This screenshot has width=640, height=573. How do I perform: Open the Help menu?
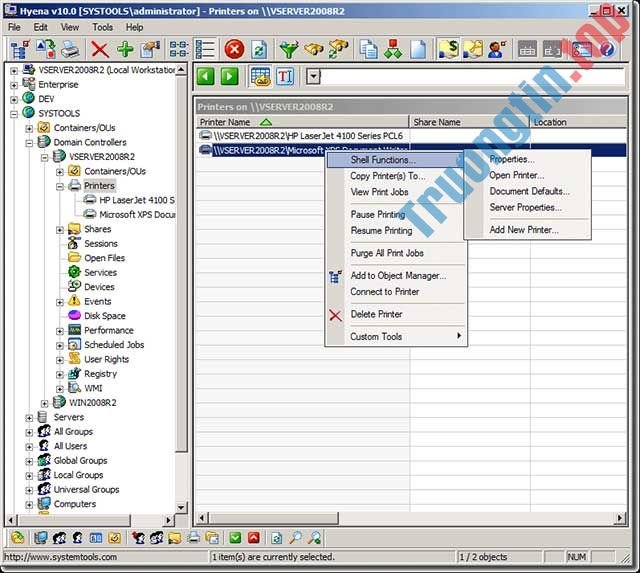134,27
